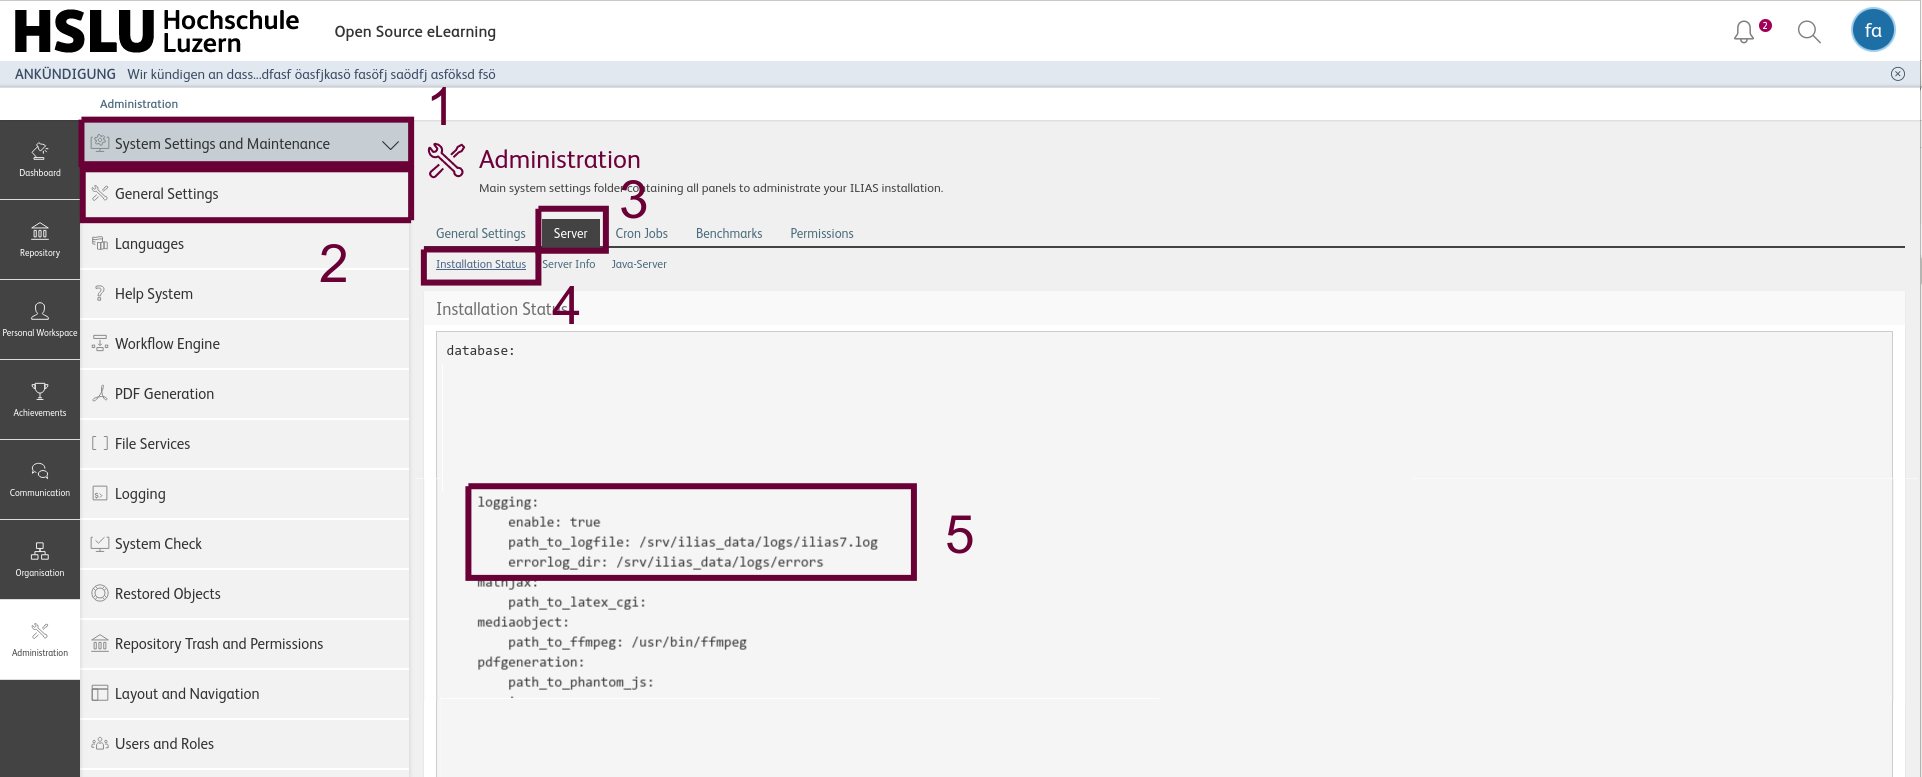Go to Dashboard in the main sidebar

tap(40, 160)
